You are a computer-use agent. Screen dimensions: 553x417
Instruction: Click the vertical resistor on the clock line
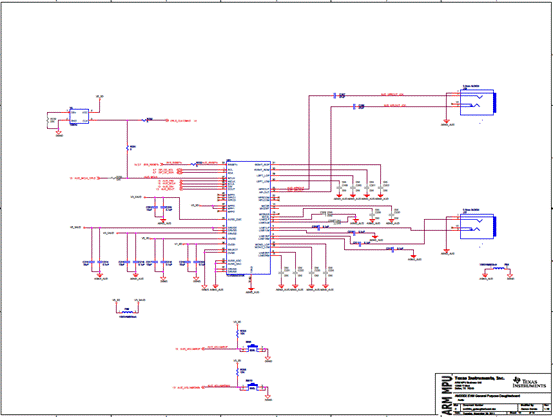(x=127, y=148)
